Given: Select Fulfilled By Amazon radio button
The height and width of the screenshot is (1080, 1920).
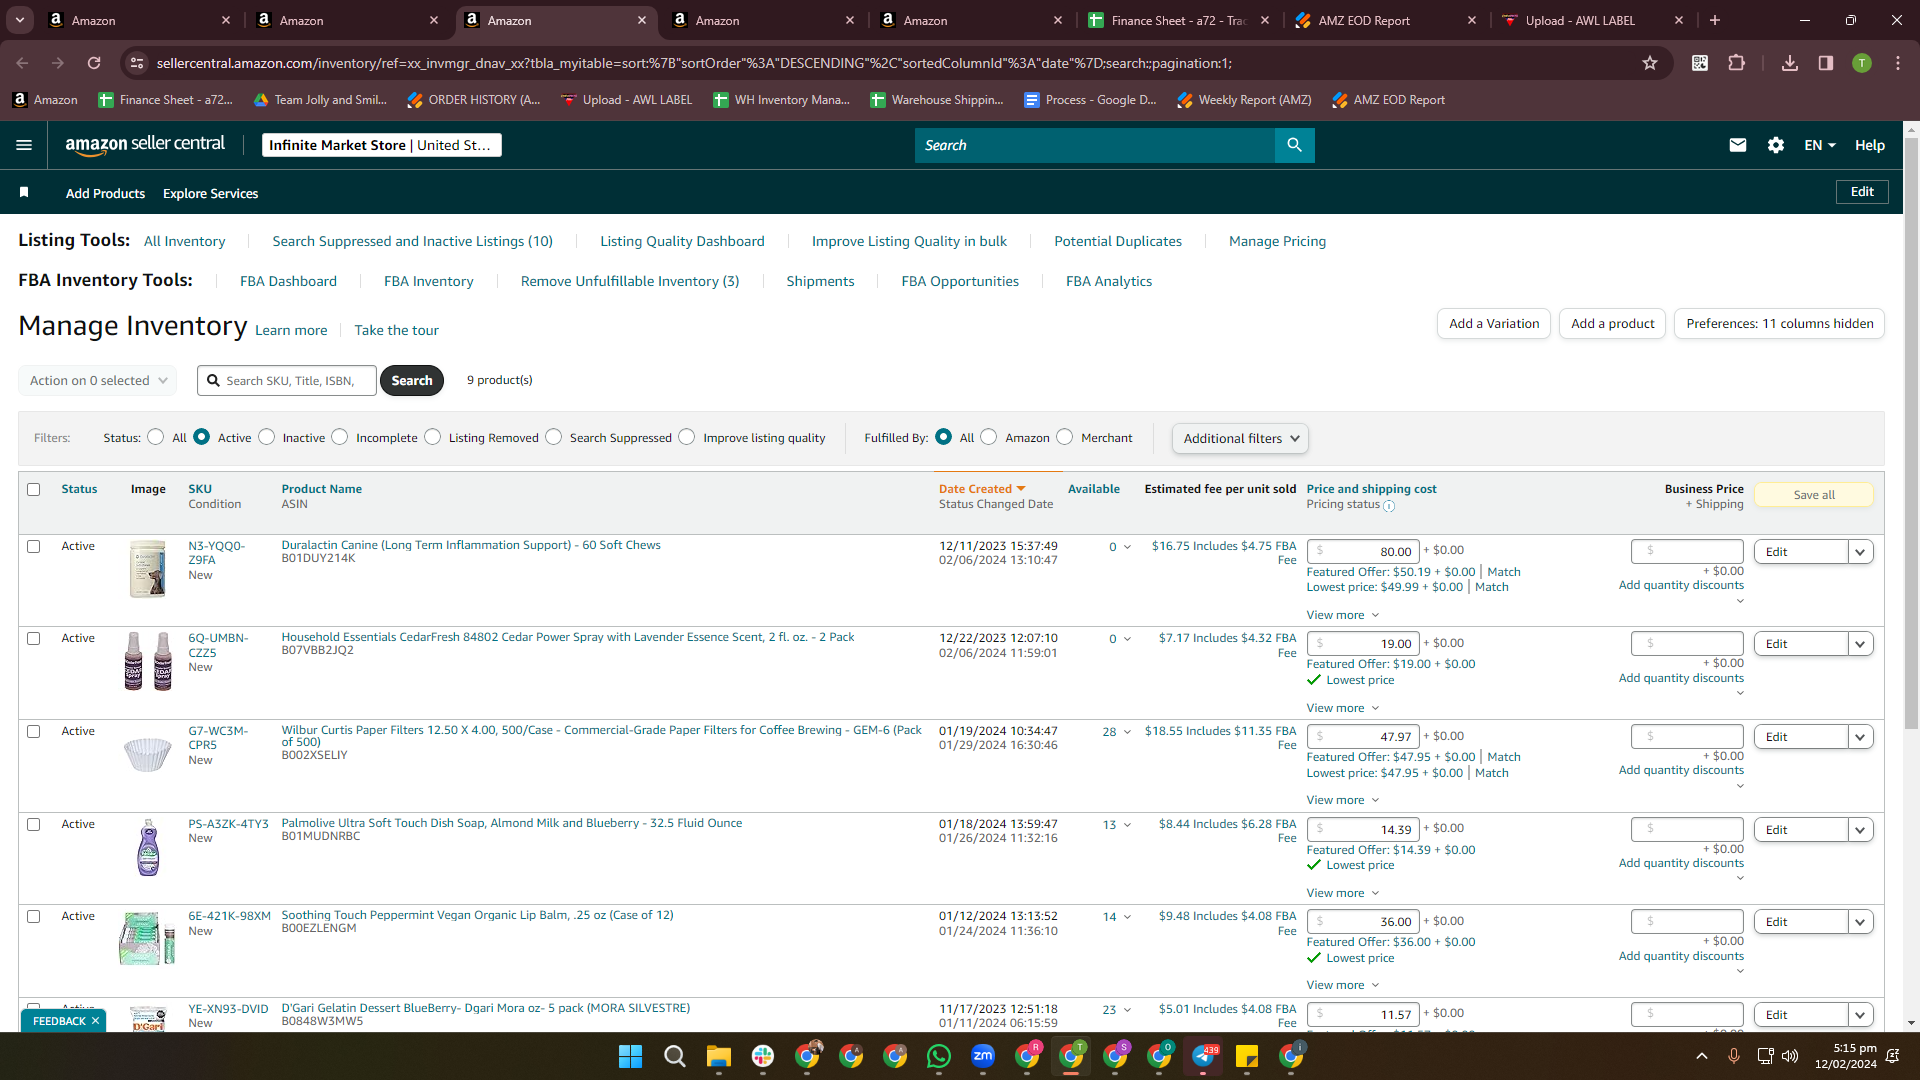Looking at the screenshot, I should pyautogui.click(x=988, y=437).
